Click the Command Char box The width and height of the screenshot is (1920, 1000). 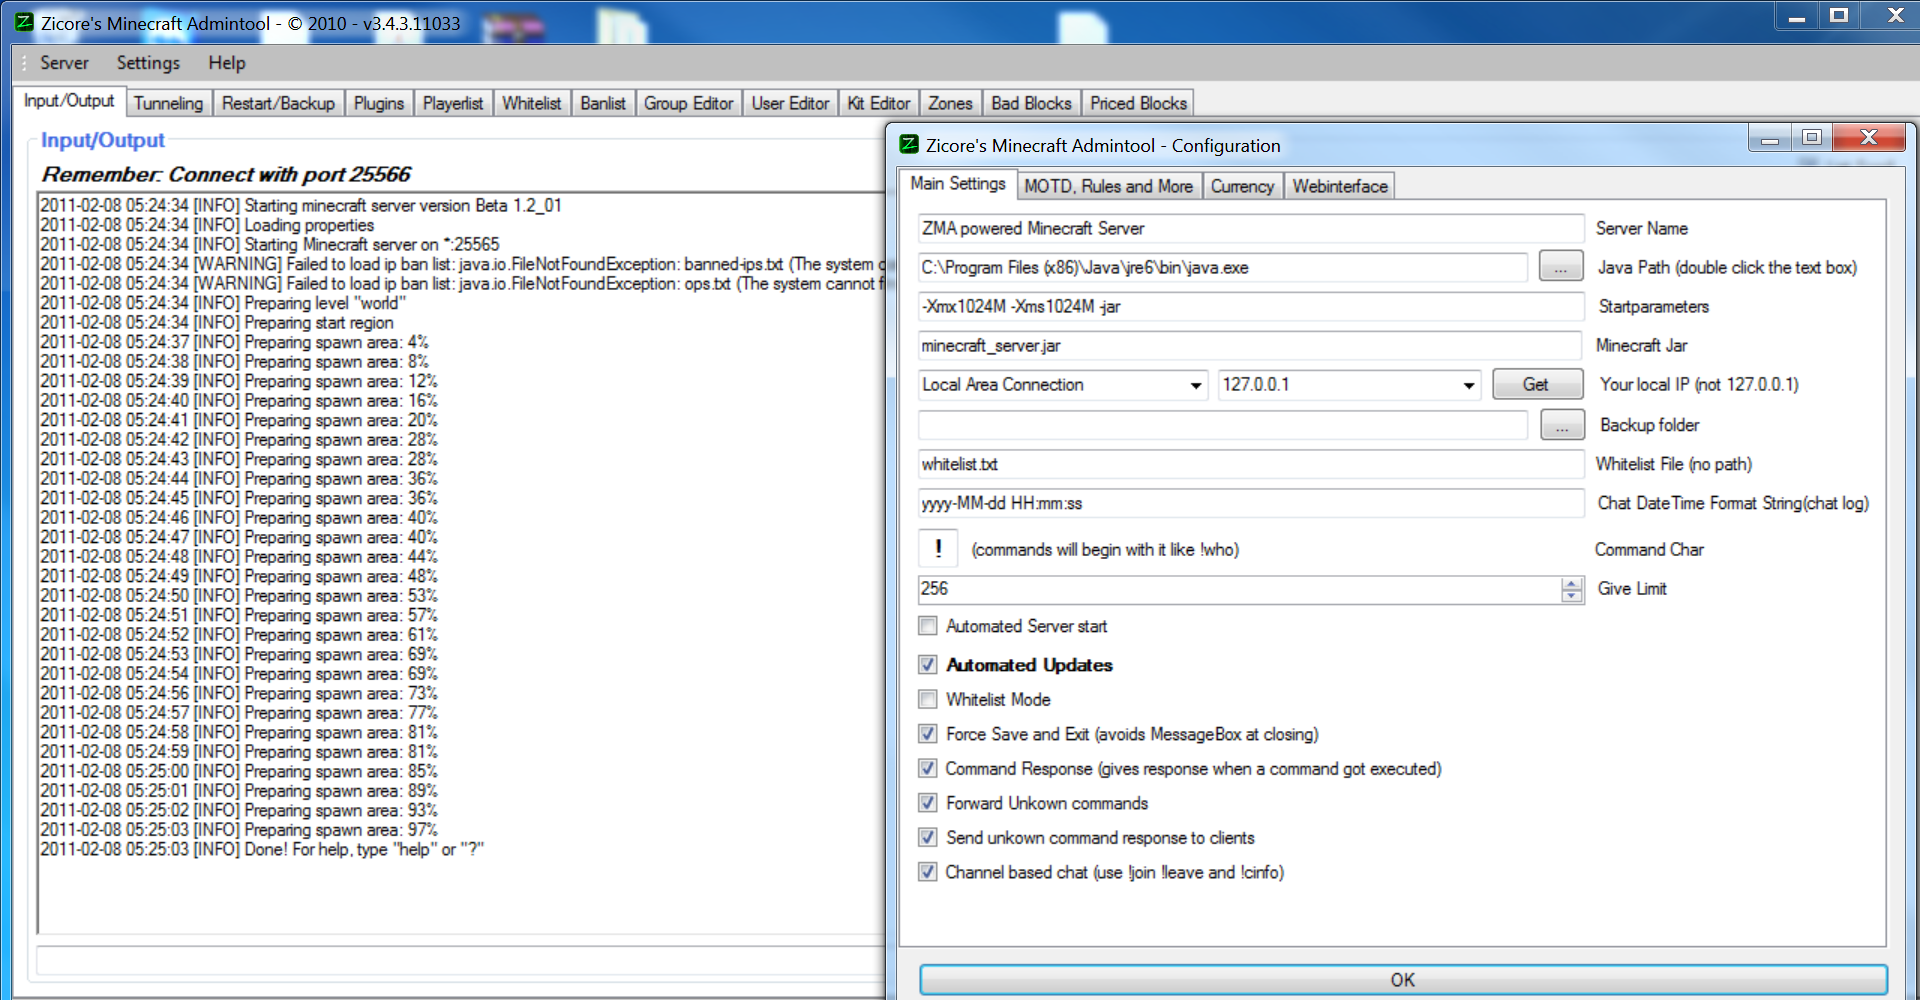[938, 549]
